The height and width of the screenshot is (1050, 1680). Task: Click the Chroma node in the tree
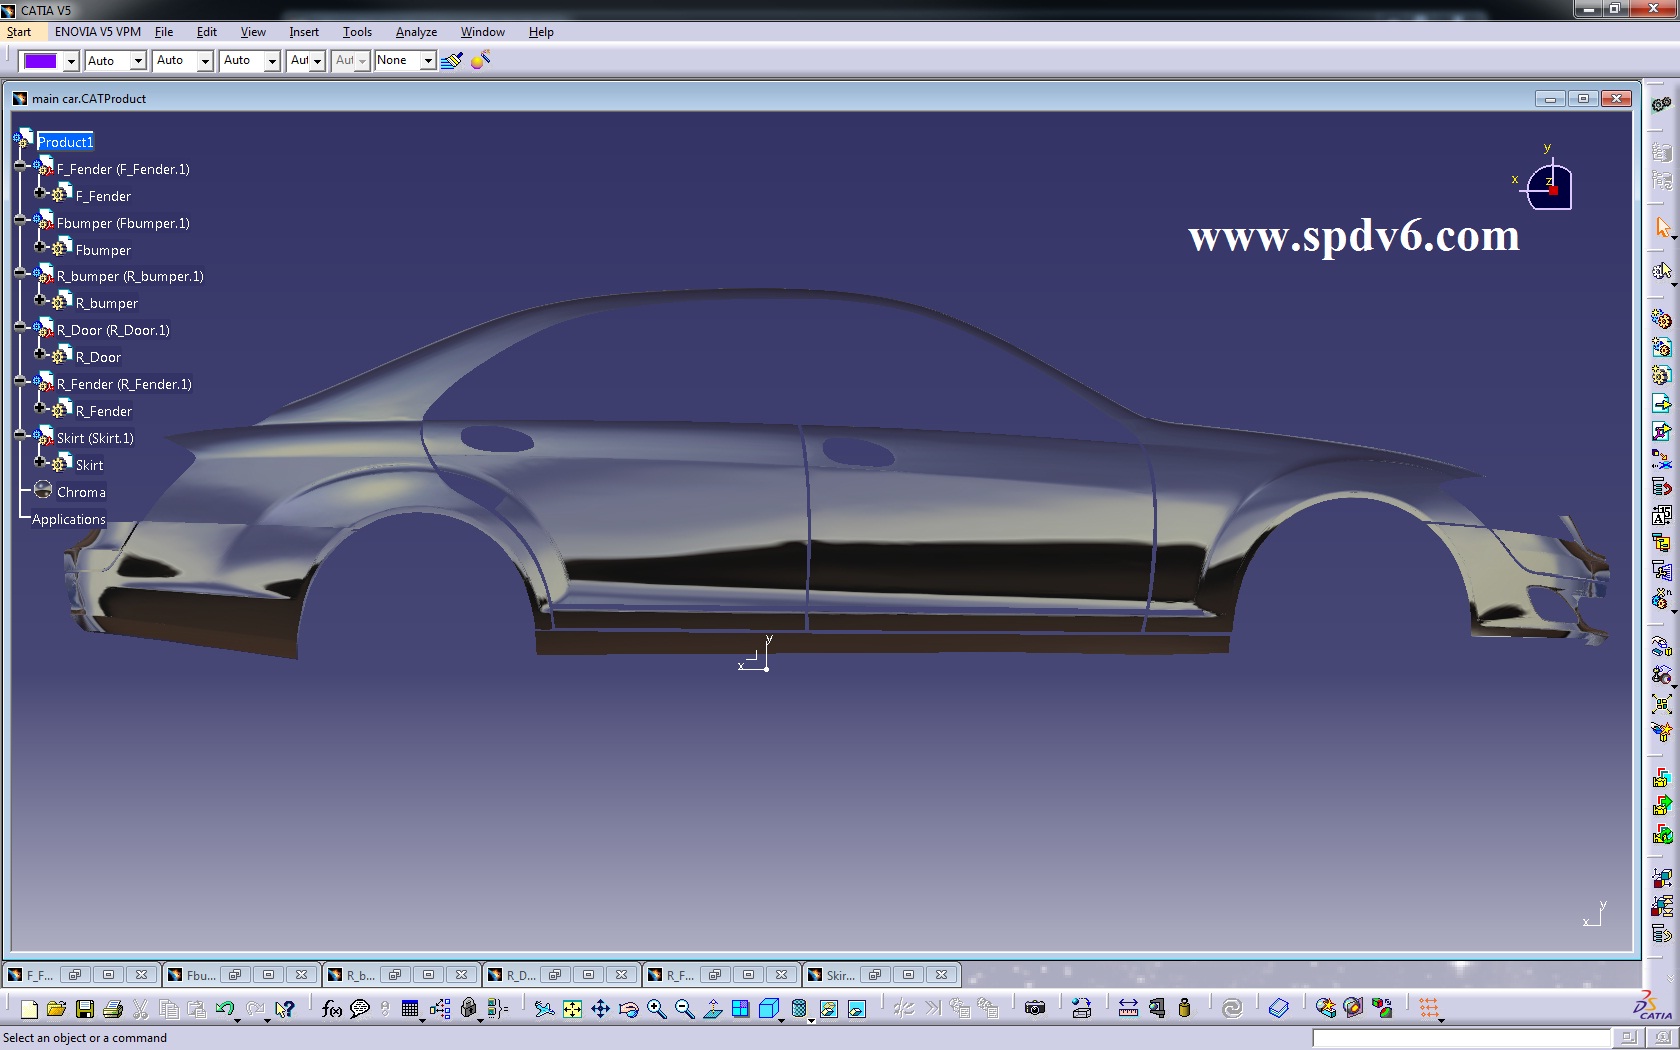80,491
